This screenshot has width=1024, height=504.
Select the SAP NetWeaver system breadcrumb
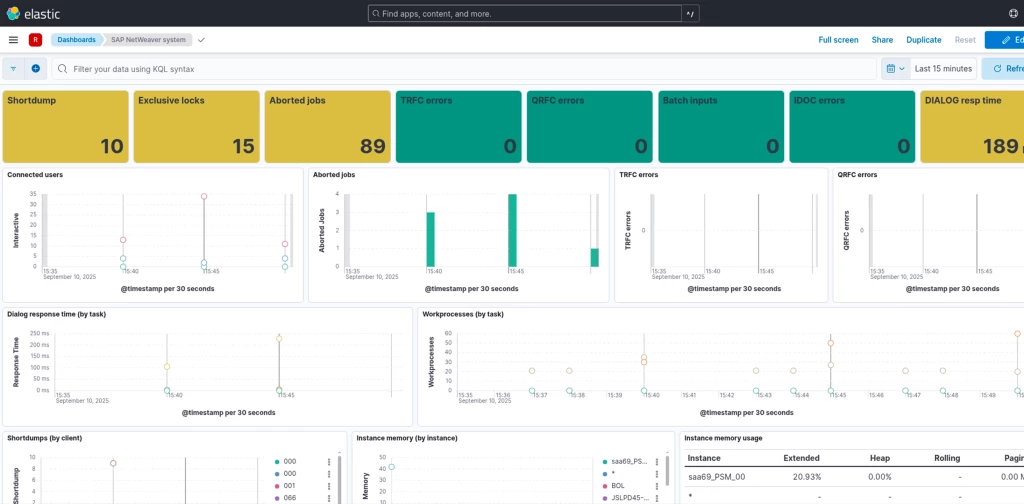(x=148, y=40)
